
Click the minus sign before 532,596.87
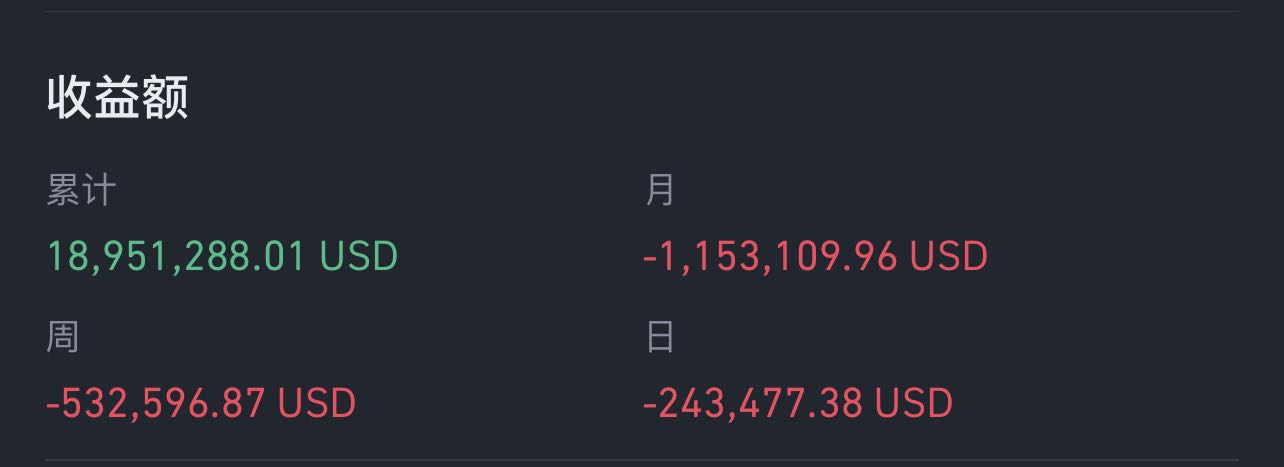pyautogui.click(x=53, y=405)
